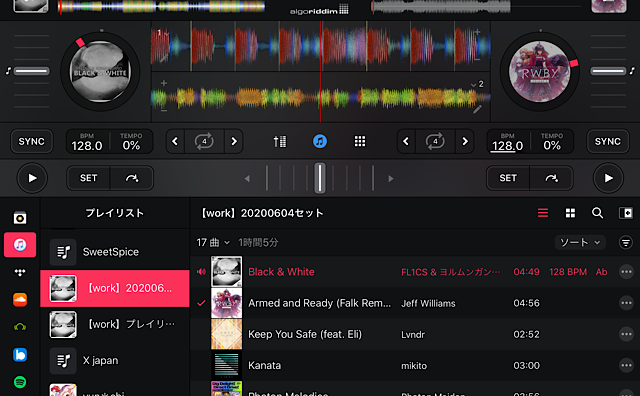Open the Spotify streaming source
Screen dimensions: 640x396
(x=20, y=382)
